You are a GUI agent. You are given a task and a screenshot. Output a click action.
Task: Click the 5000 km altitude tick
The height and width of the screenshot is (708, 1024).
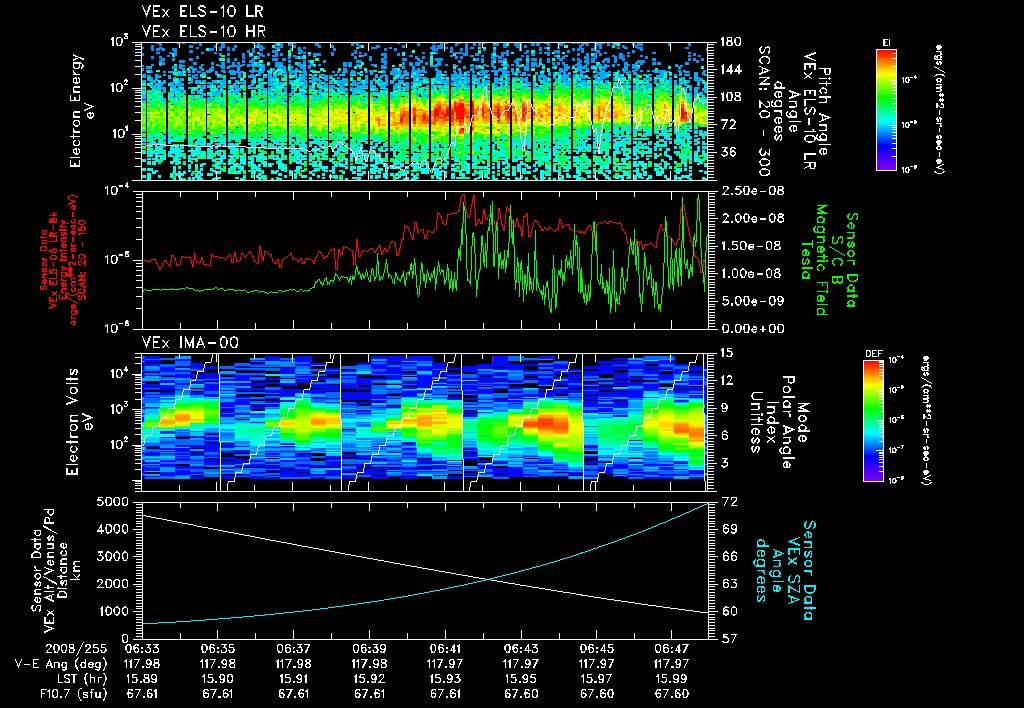[114, 502]
